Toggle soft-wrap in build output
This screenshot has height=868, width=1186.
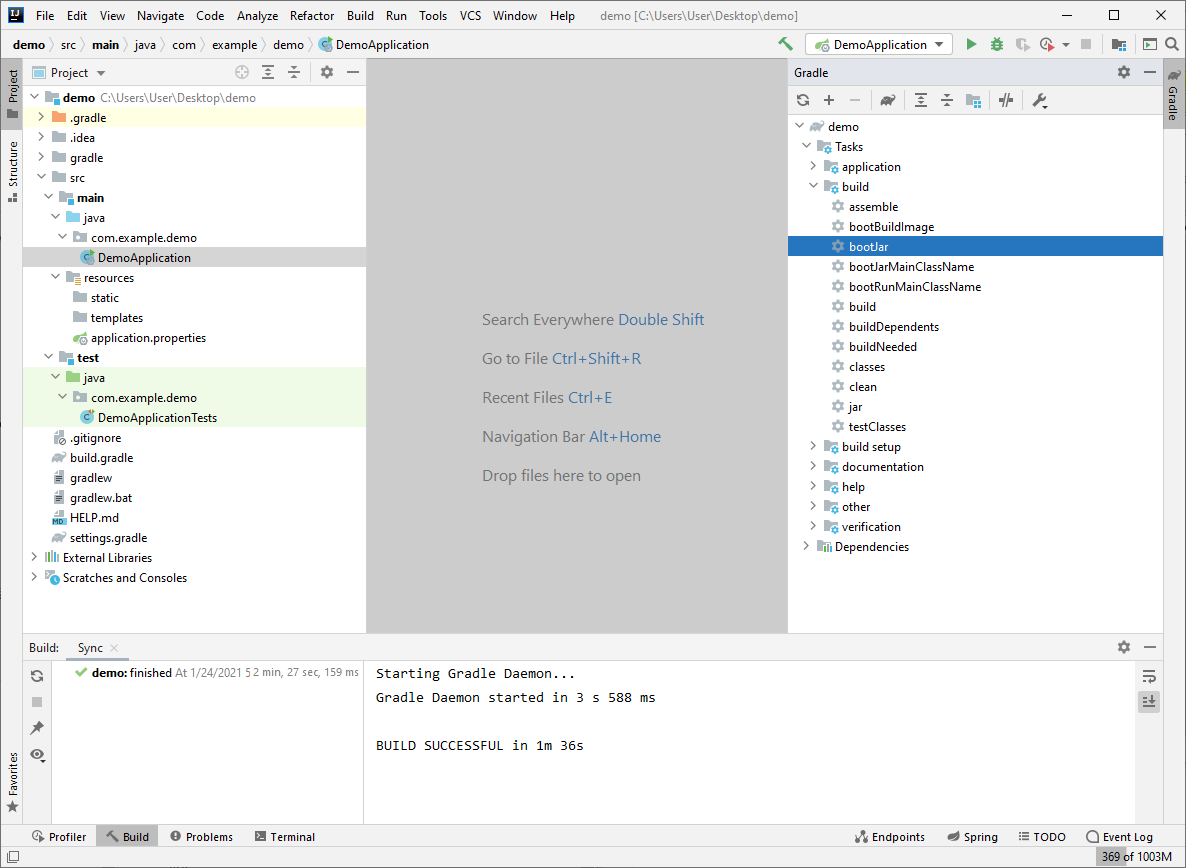(x=1149, y=676)
